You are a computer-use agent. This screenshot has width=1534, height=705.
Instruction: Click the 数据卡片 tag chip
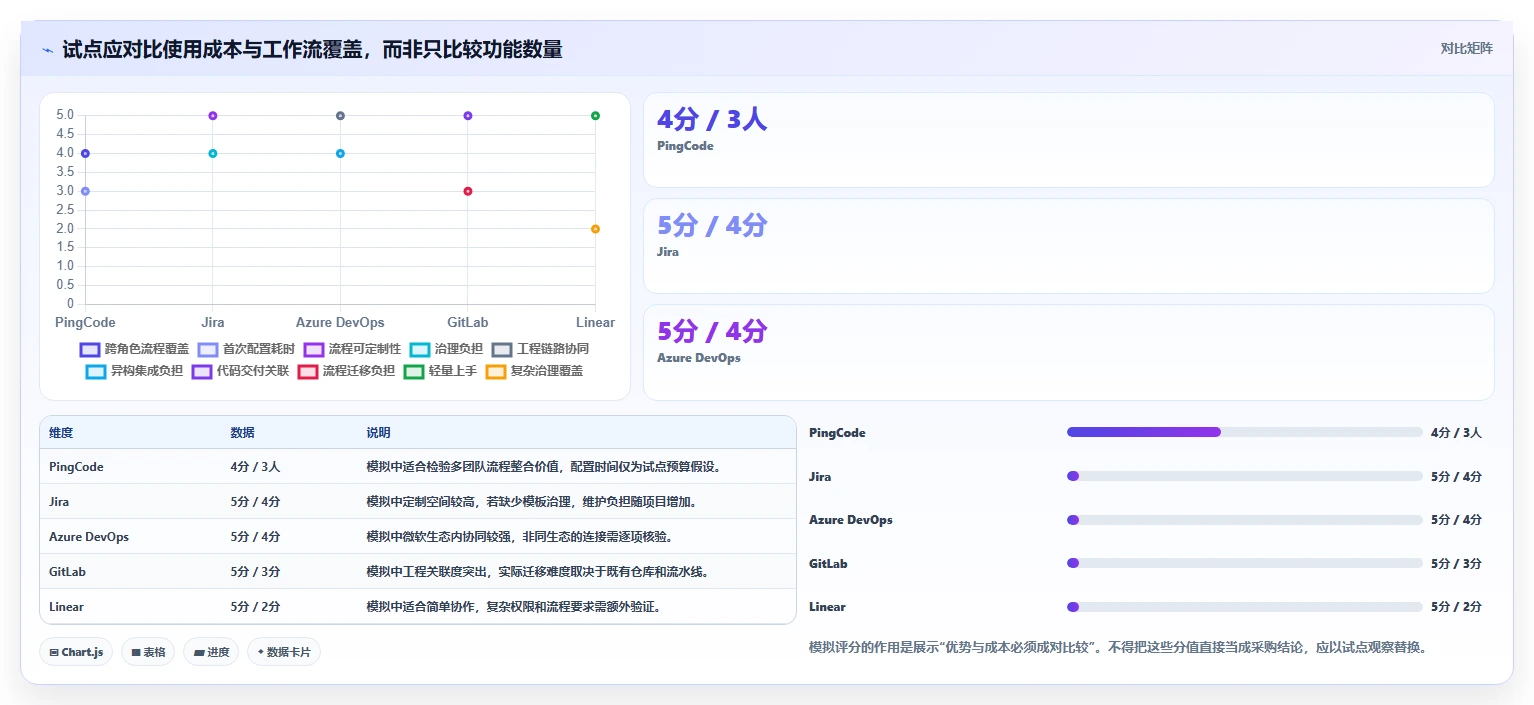pos(284,652)
